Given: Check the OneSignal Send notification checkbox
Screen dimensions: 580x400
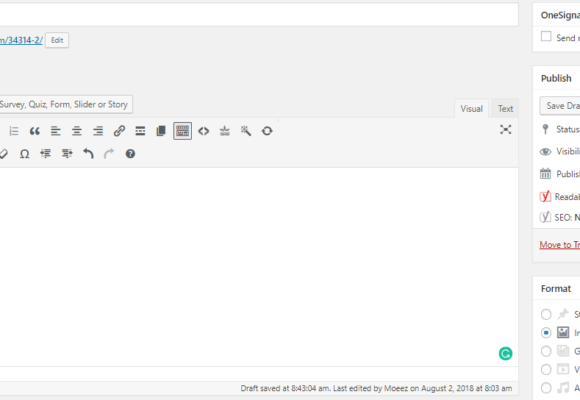Looking at the screenshot, I should (x=546, y=36).
